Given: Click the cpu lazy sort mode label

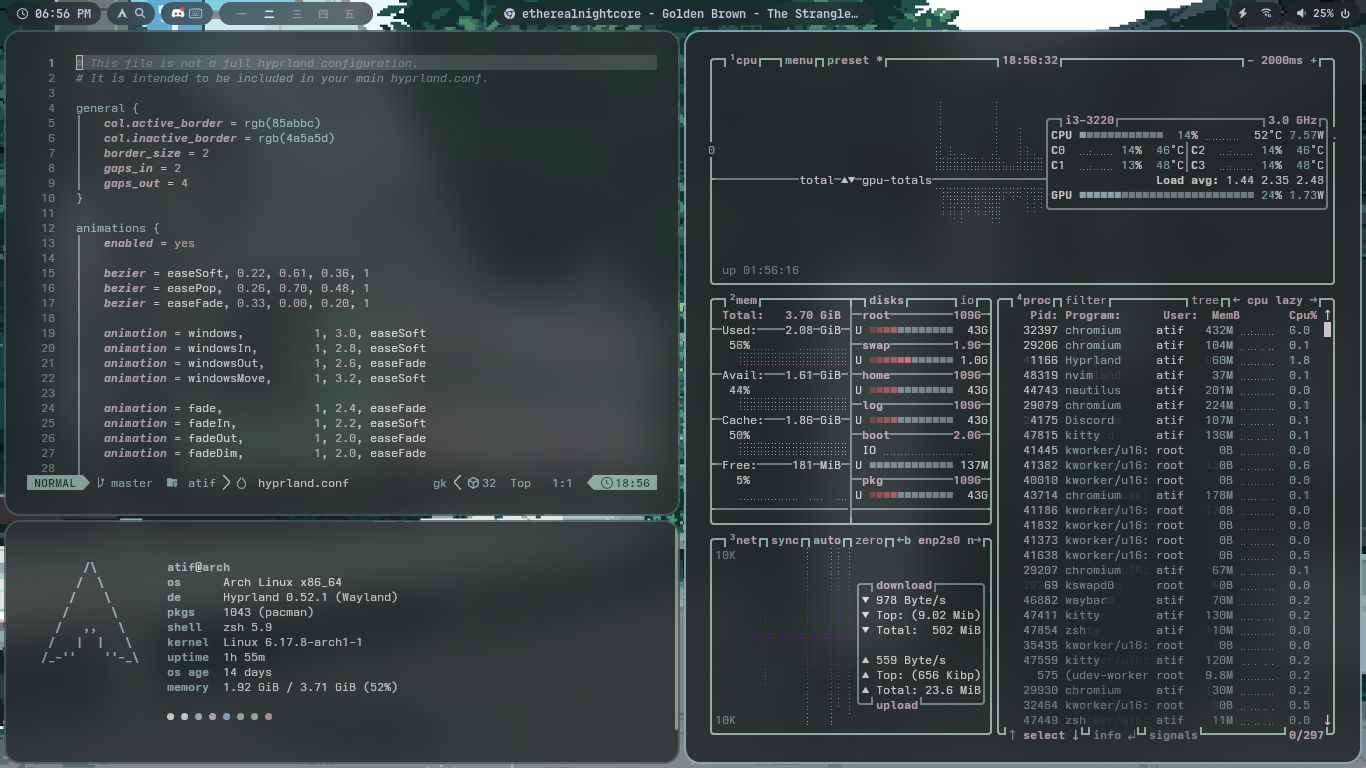Looking at the screenshot, I should (1275, 300).
